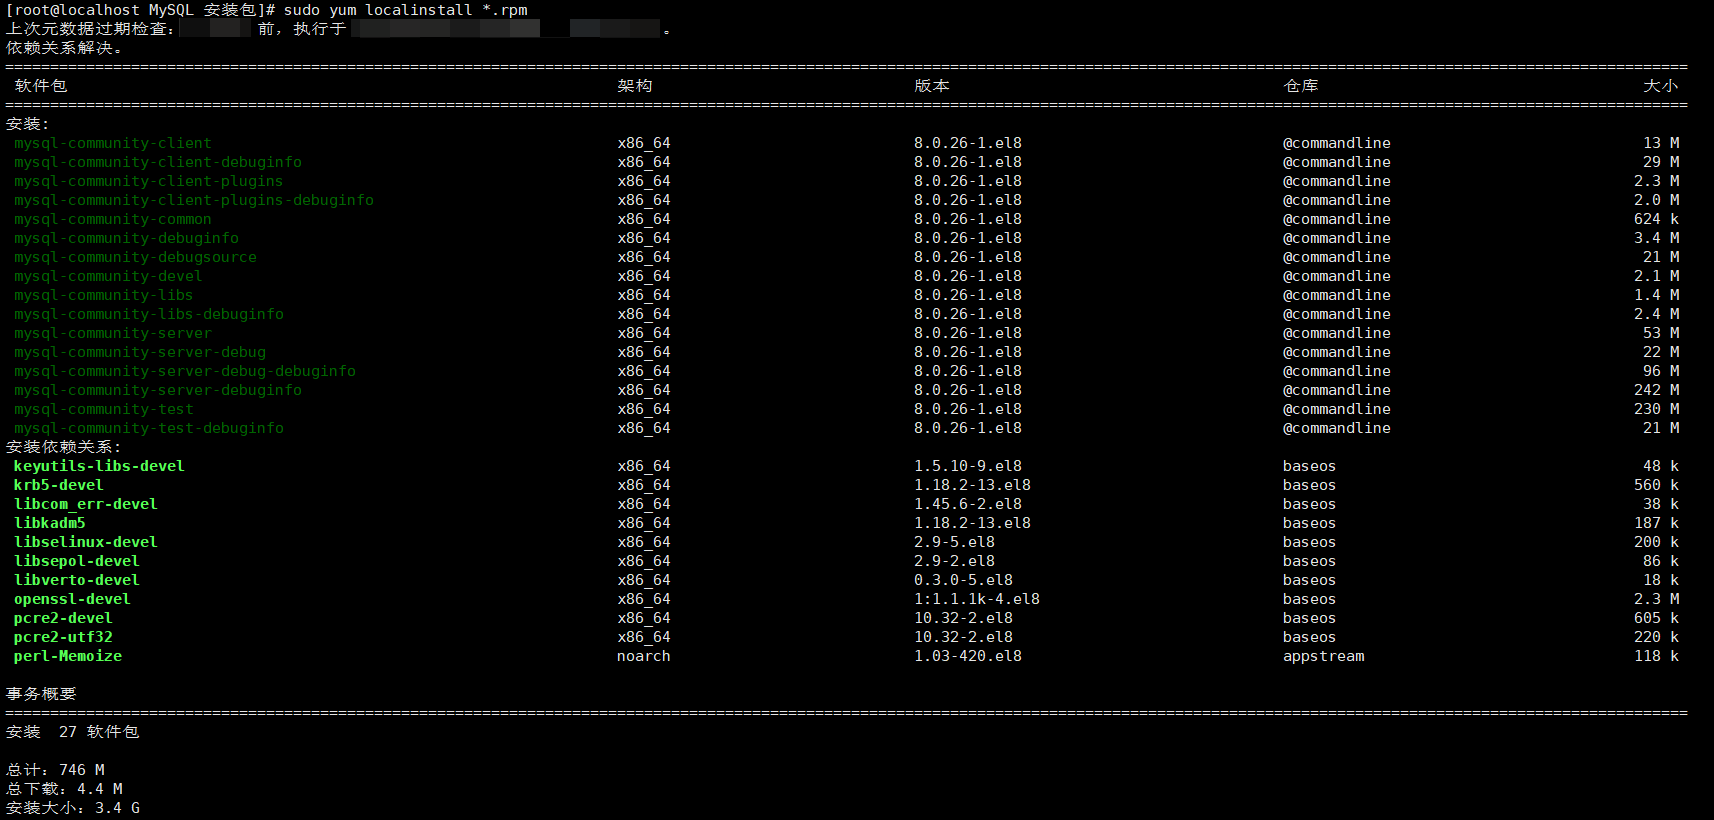Click mysql-community-libs-debuginfo package name
The width and height of the screenshot is (1714, 820).
coord(149,314)
